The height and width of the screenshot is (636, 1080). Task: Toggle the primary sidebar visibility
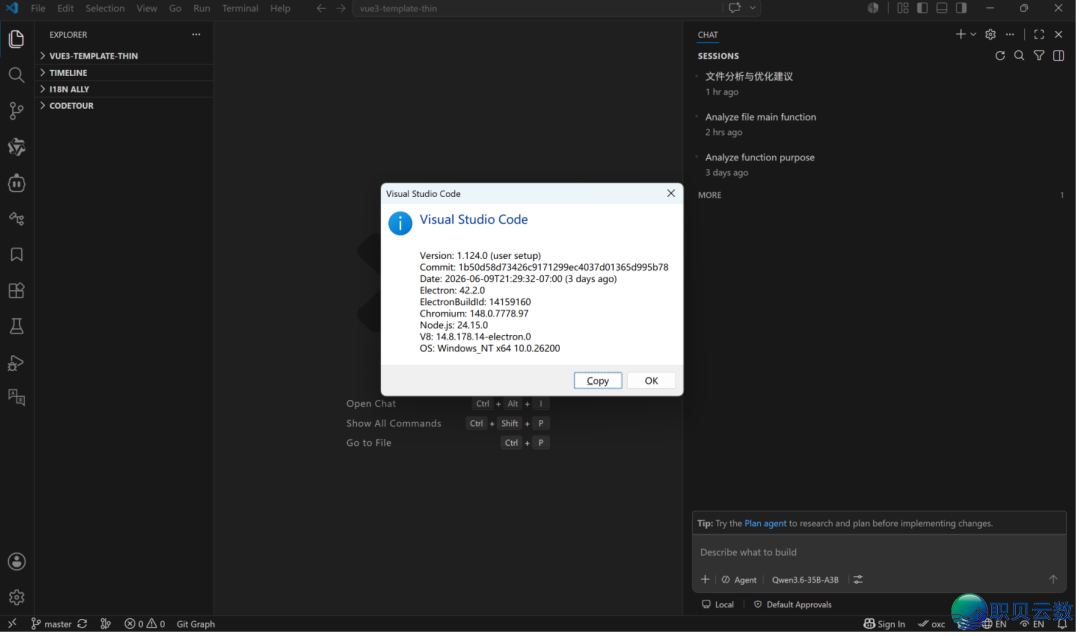tap(924, 8)
